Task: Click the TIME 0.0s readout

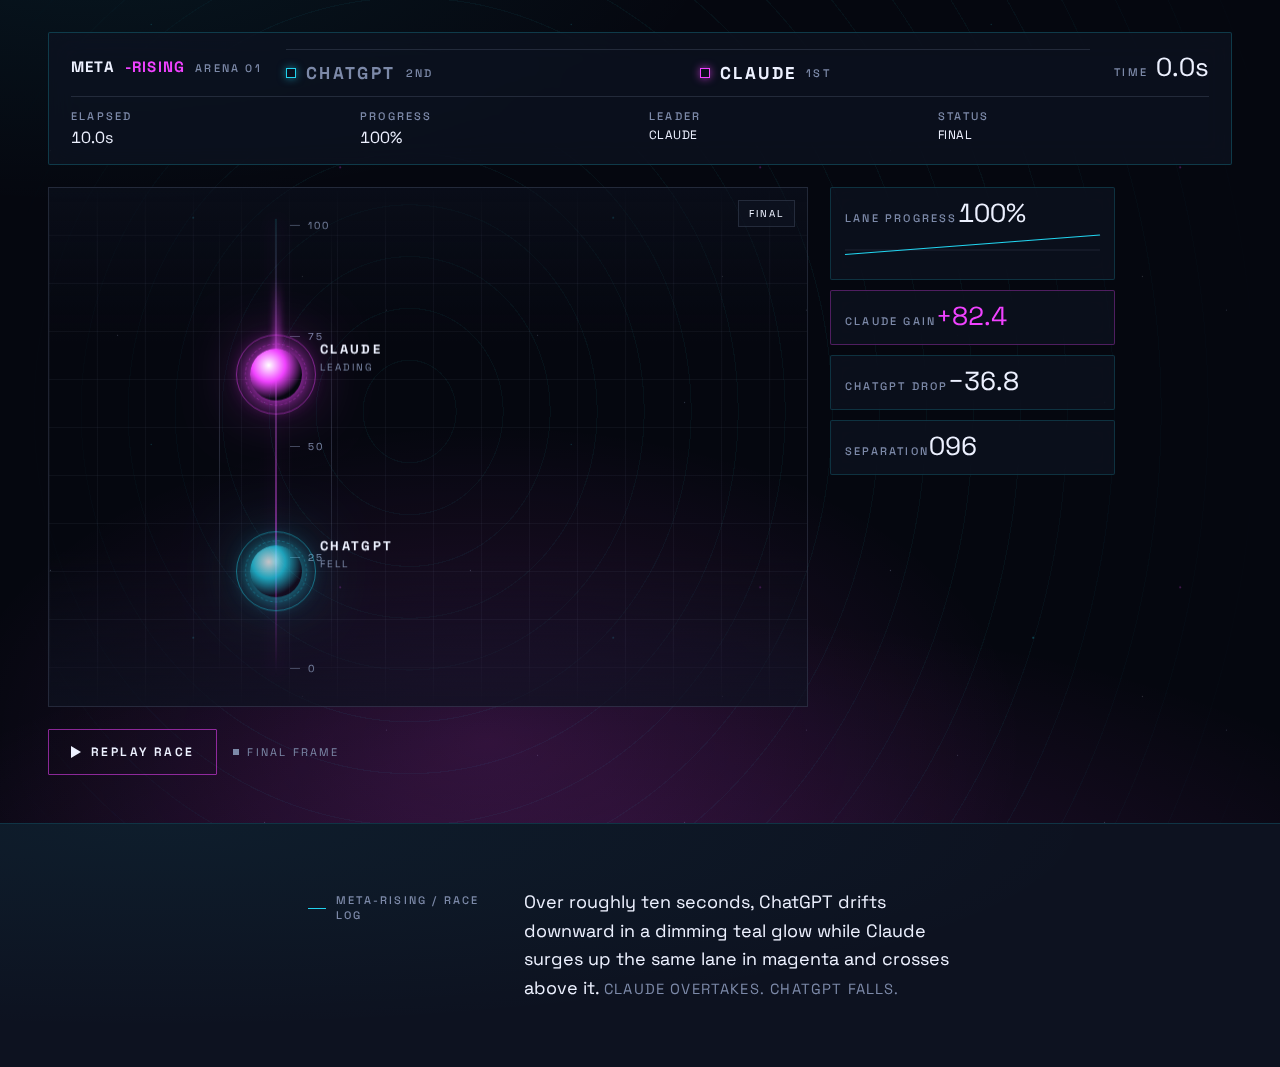Action: [x=1161, y=68]
